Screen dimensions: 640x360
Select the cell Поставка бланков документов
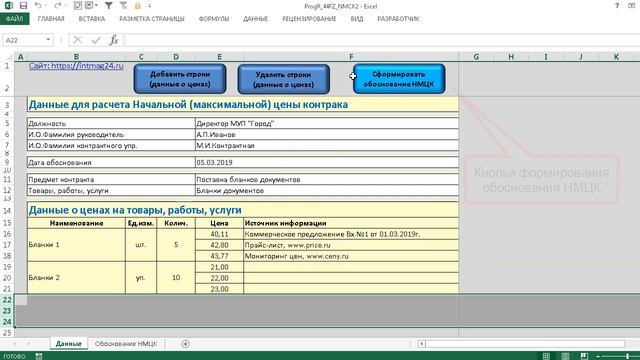click(x=327, y=180)
